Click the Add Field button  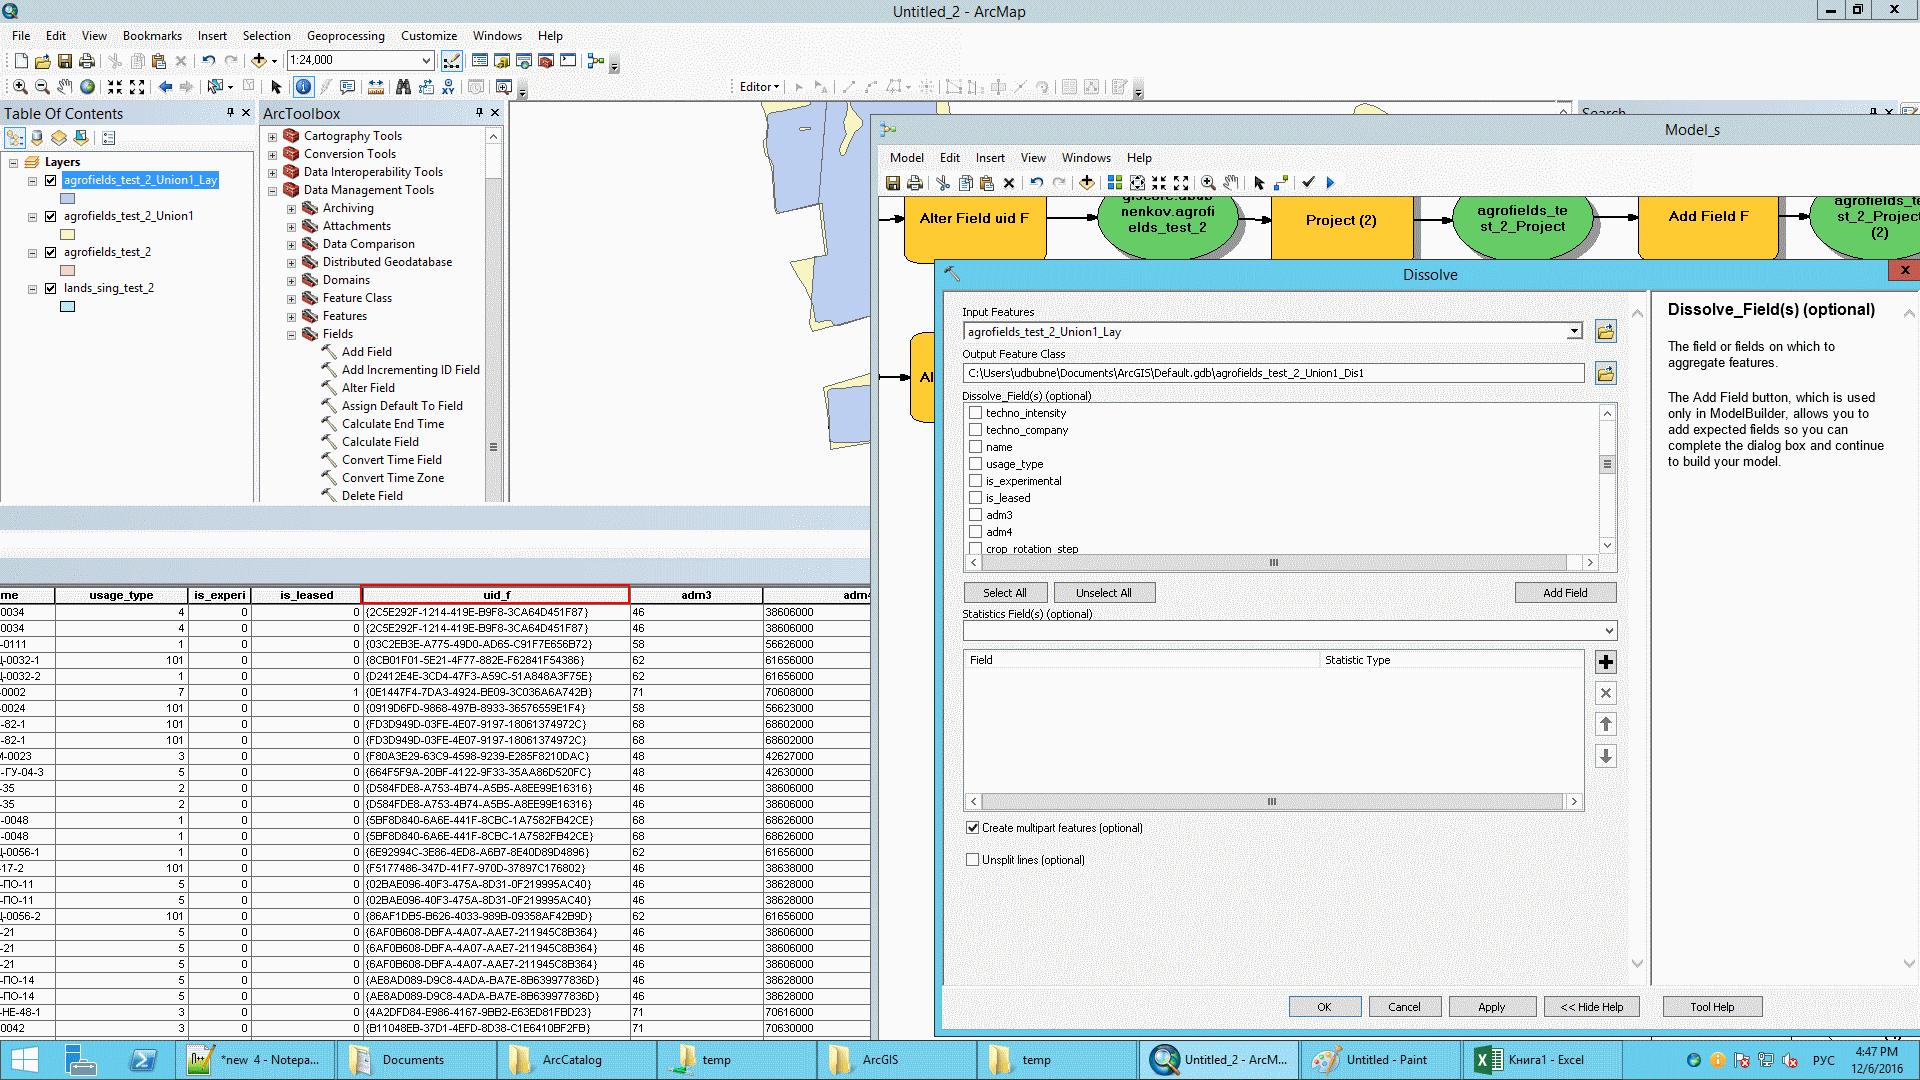(x=1564, y=593)
